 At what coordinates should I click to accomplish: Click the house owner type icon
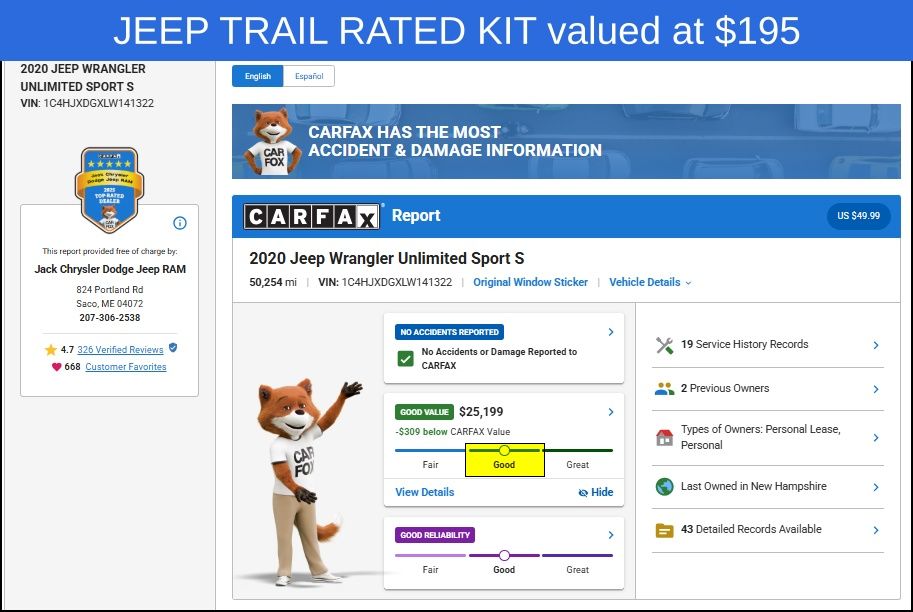click(x=664, y=437)
